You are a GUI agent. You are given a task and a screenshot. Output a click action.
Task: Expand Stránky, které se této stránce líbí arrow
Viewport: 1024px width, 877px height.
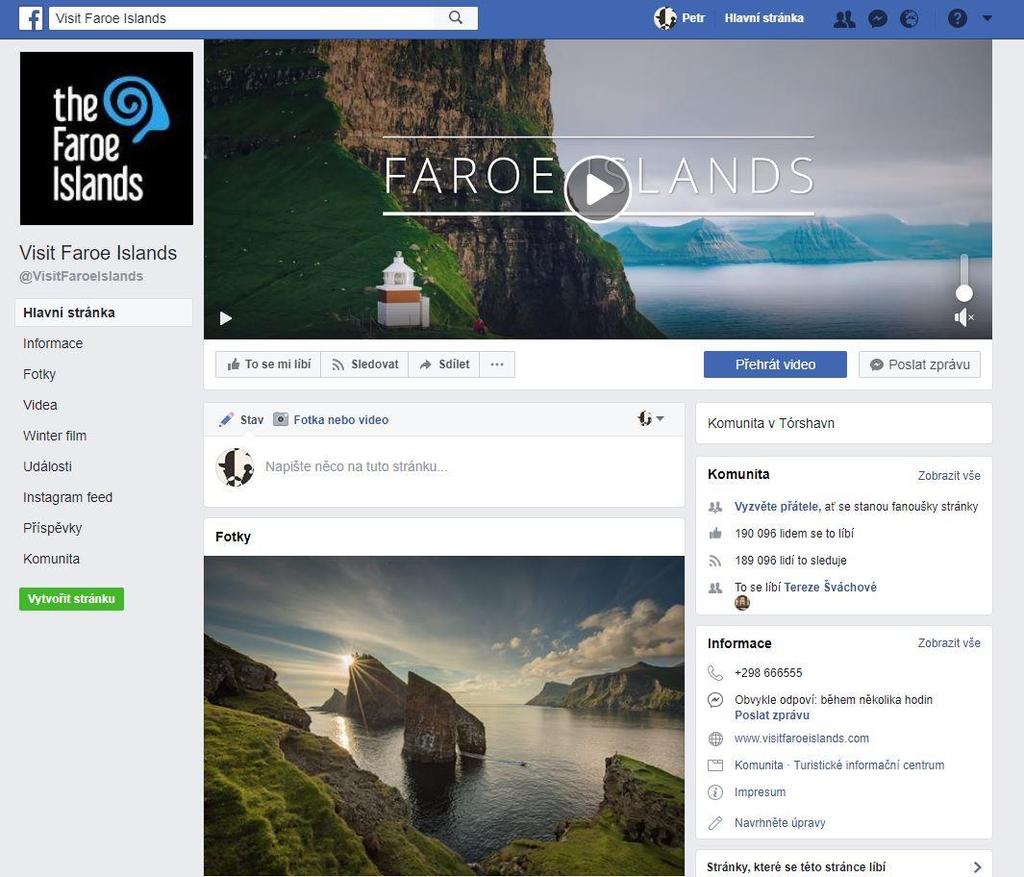(977, 867)
